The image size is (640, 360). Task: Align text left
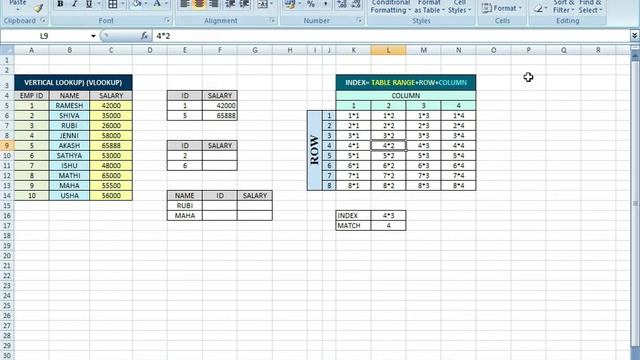(185, 4)
